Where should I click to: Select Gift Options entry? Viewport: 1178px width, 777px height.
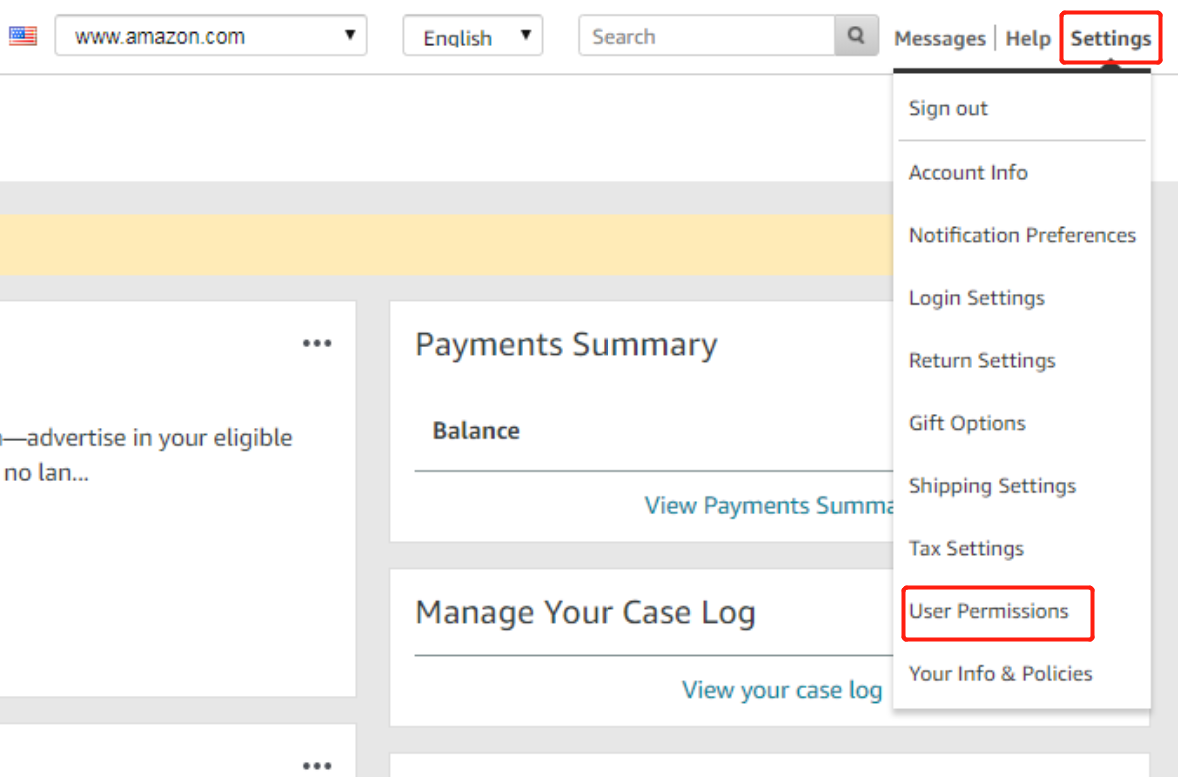pos(967,423)
